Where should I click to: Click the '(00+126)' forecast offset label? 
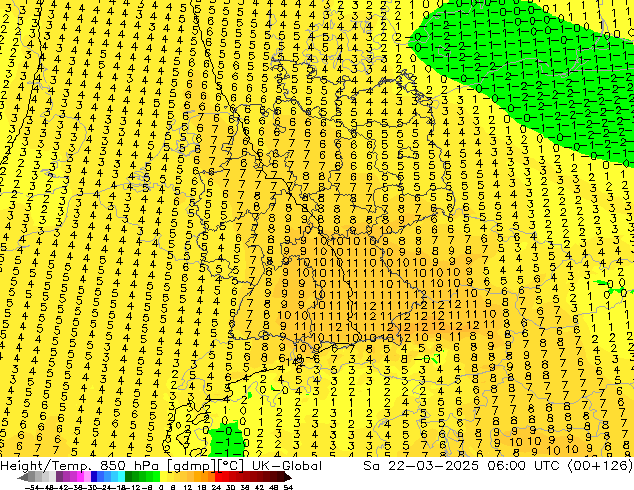[x=600, y=466]
